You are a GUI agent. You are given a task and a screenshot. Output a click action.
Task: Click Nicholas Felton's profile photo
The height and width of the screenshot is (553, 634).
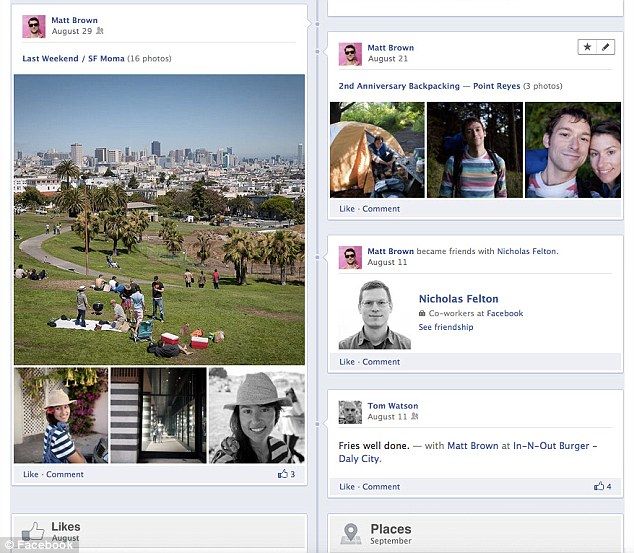[x=374, y=315]
